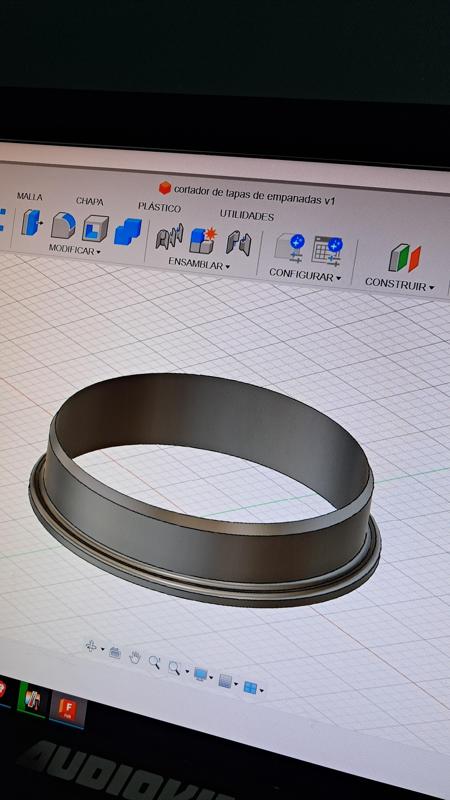Image resolution: width=450 pixels, height=800 pixels.
Task: Switch to the CHAPA tab
Action: 90,201
